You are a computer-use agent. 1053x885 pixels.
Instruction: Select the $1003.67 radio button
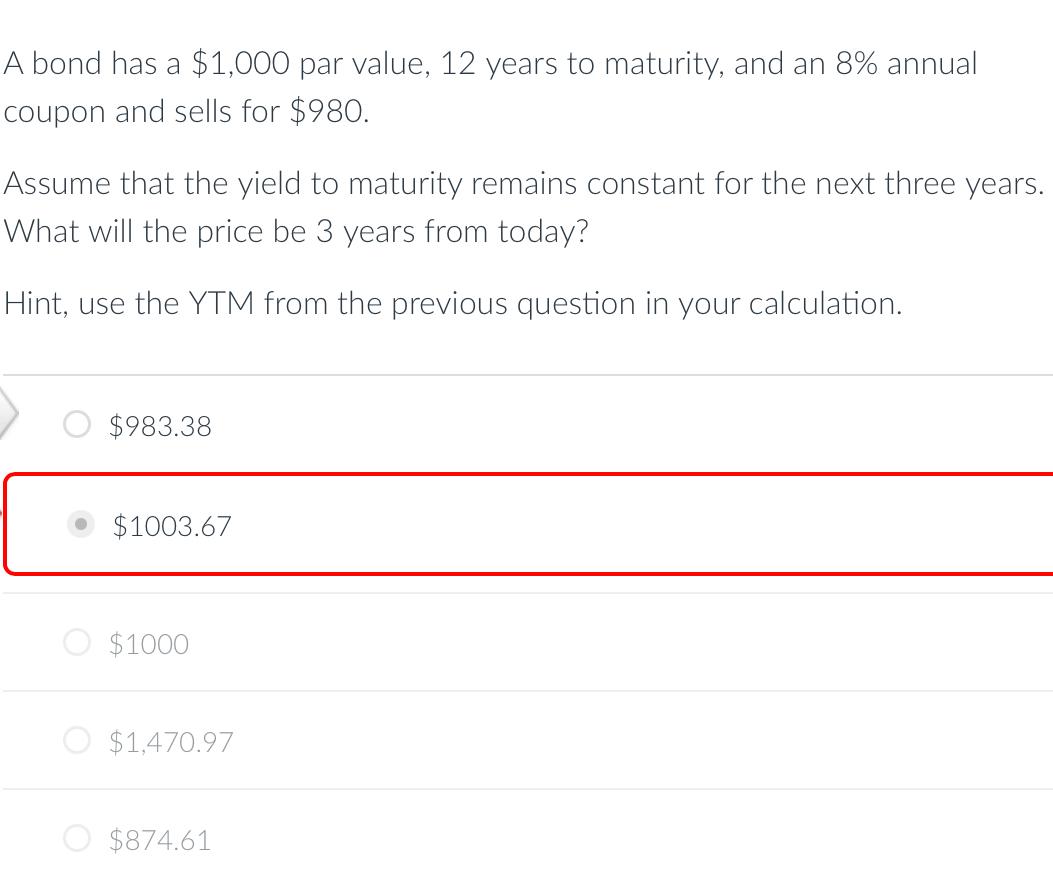coord(81,524)
